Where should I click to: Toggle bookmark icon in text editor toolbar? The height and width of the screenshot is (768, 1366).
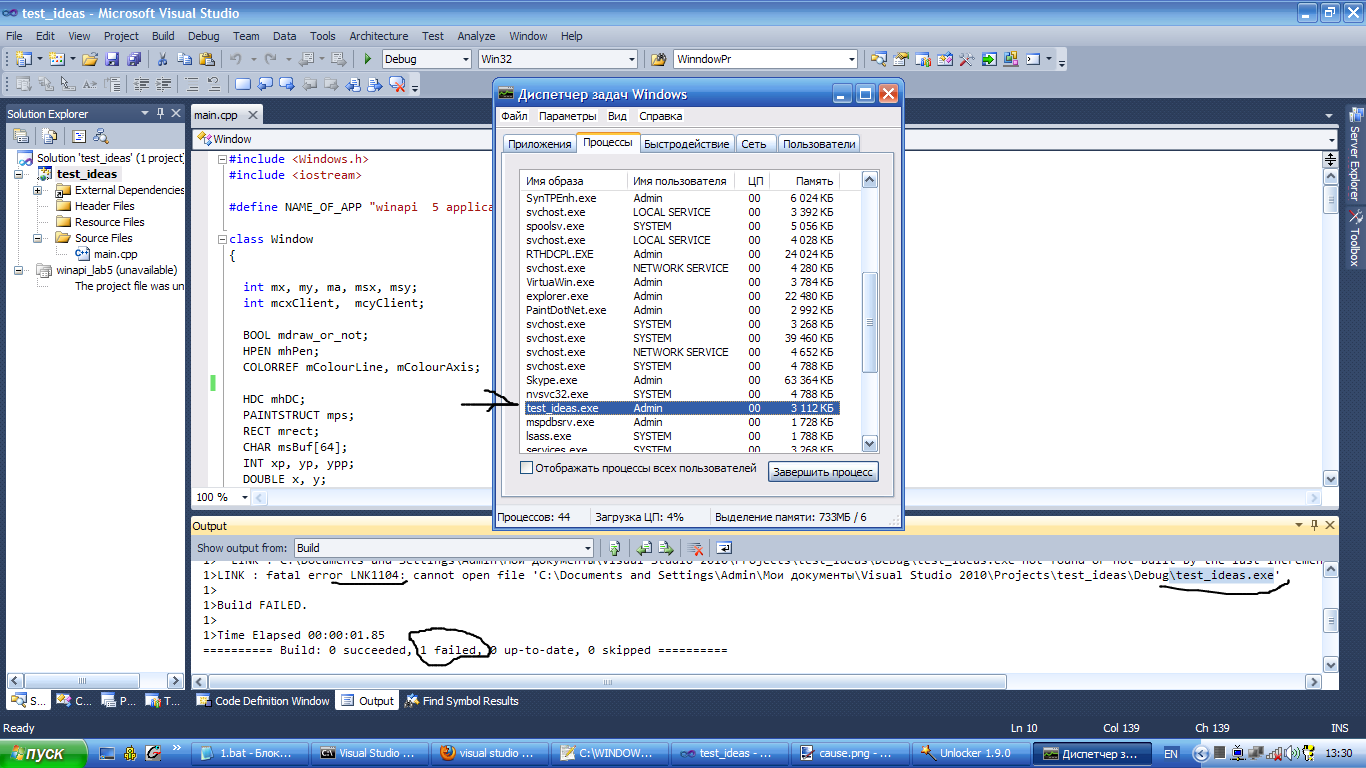coord(243,84)
